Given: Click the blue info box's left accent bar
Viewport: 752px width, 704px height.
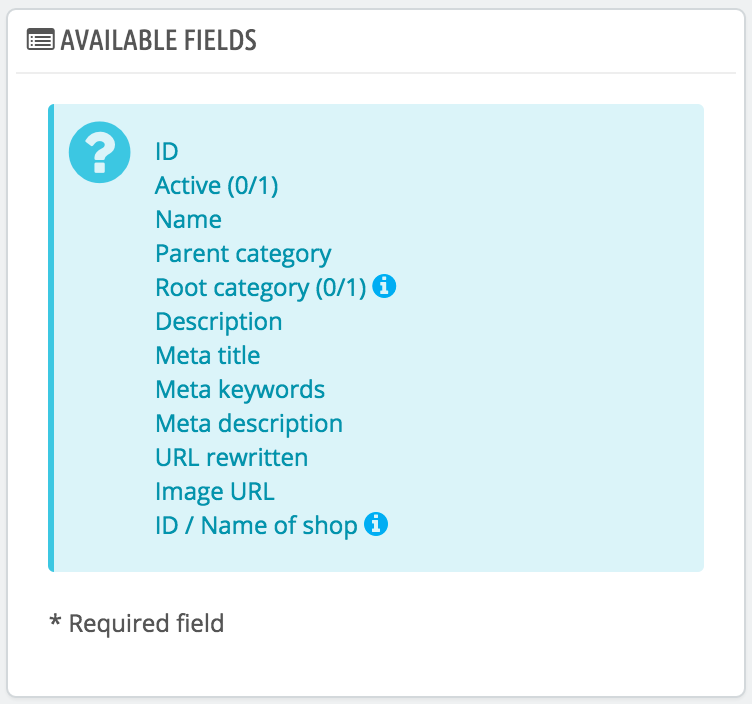Looking at the screenshot, I should point(51,338).
